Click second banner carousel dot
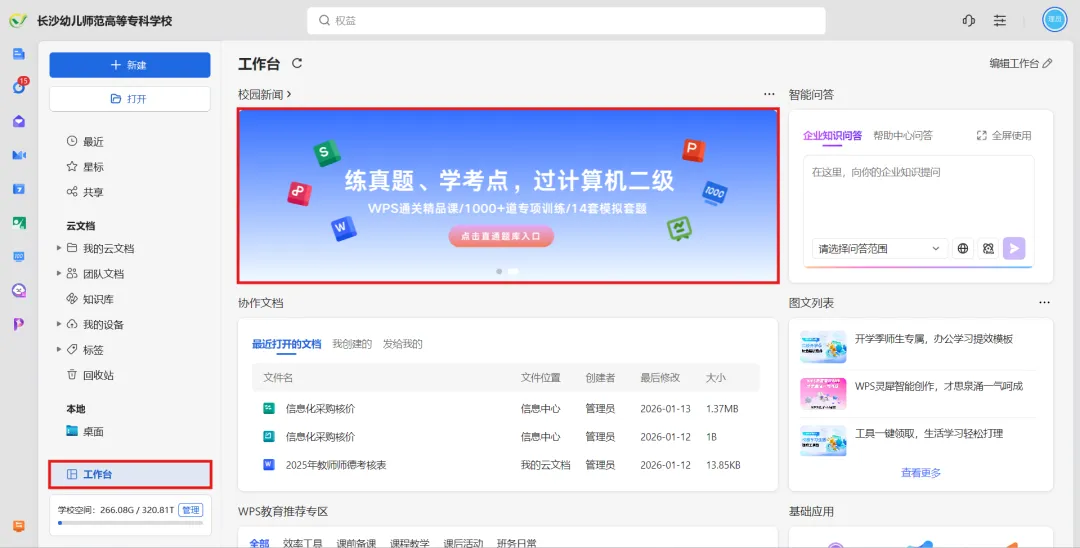The image size is (1080, 548). pyautogui.click(x=512, y=271)
